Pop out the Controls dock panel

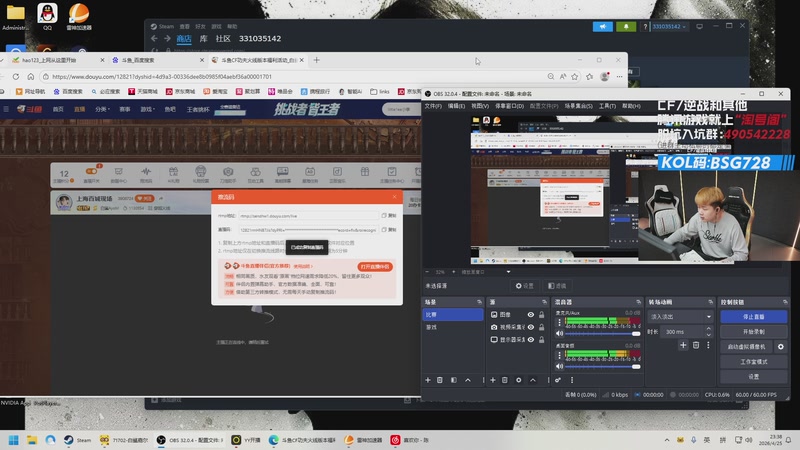click(785, 302)
